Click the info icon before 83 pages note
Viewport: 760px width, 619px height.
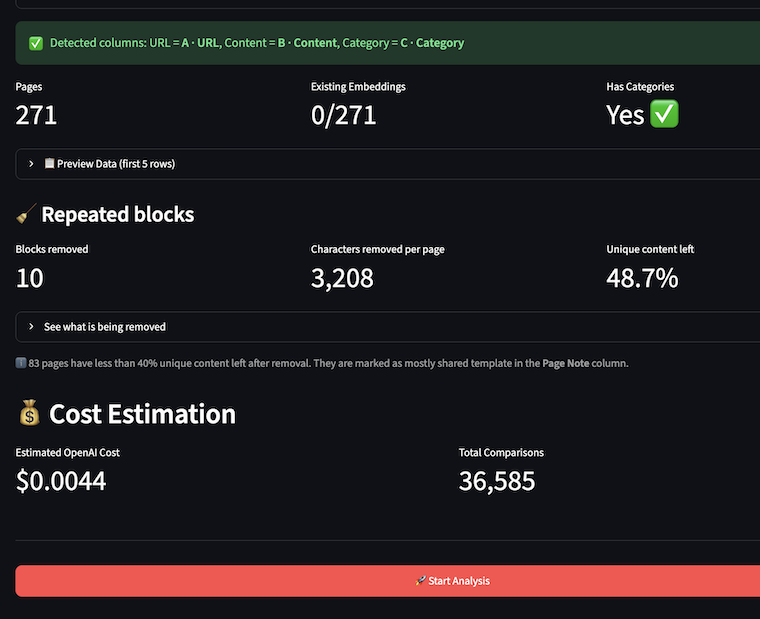point(21,363)
